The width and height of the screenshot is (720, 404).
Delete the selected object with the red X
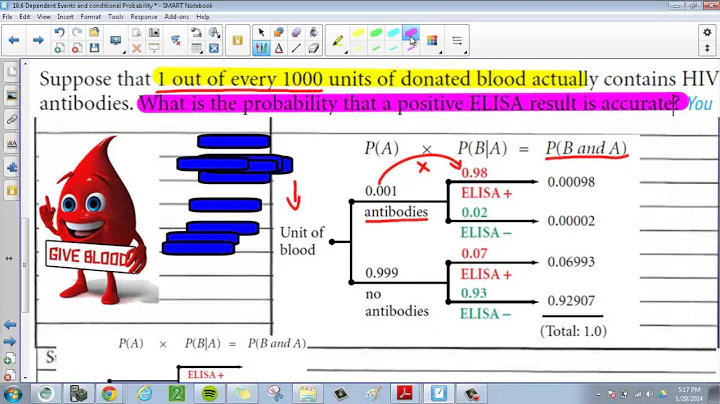(136, 48)
